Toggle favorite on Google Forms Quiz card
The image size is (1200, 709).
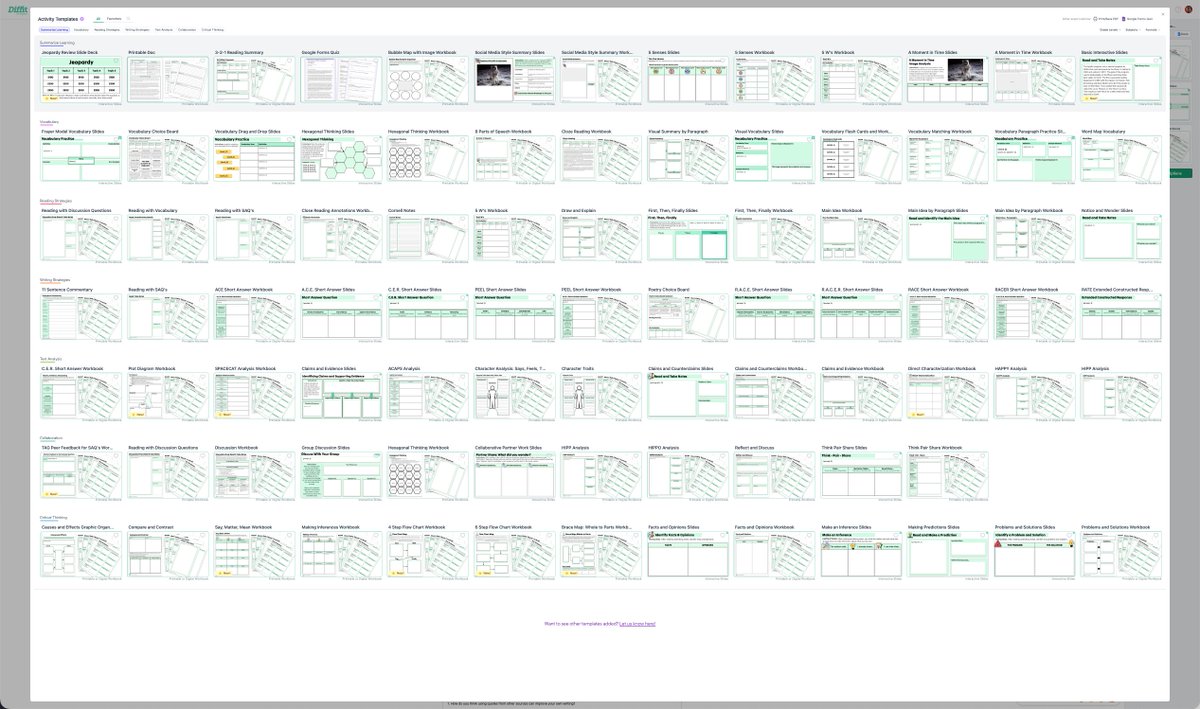376,61
